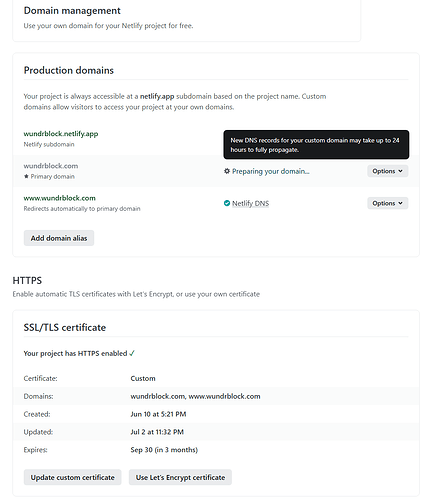This screenshot has height=500, width=424.
Task: Click the green checkmark beside Netlify DNS
Action: [227, 203]
